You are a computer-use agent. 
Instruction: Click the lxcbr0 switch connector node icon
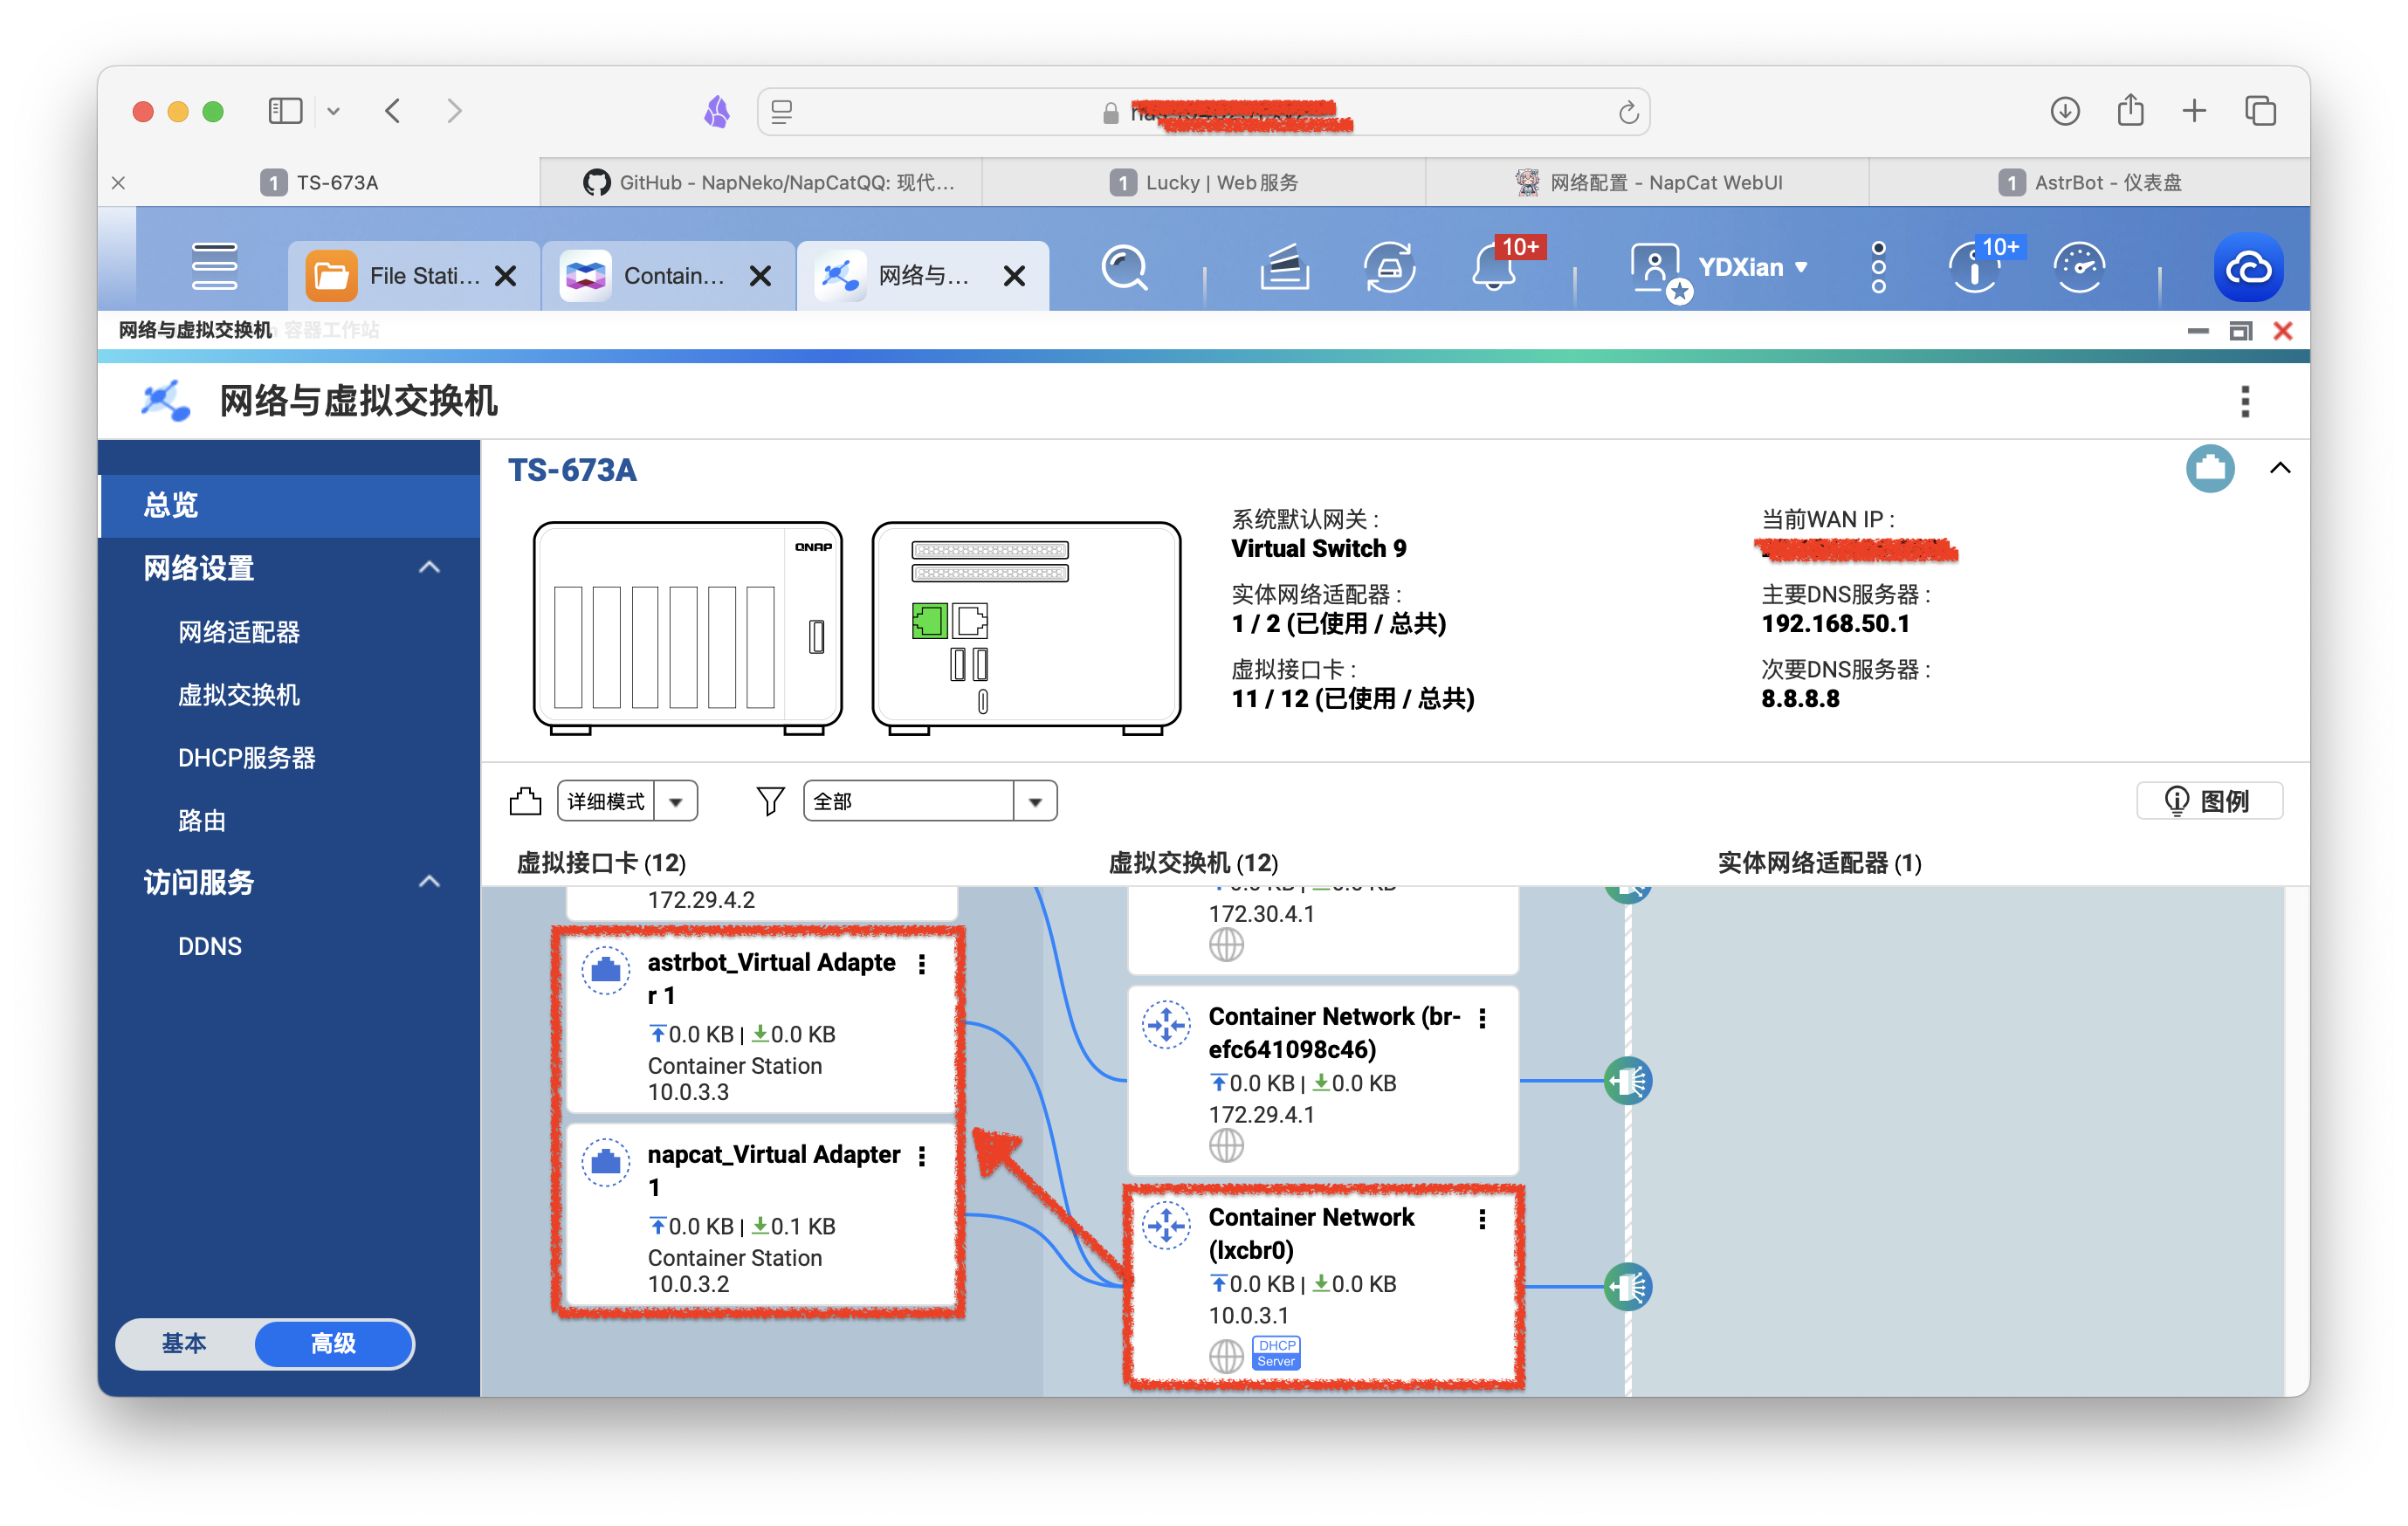click(1628, 1287)
